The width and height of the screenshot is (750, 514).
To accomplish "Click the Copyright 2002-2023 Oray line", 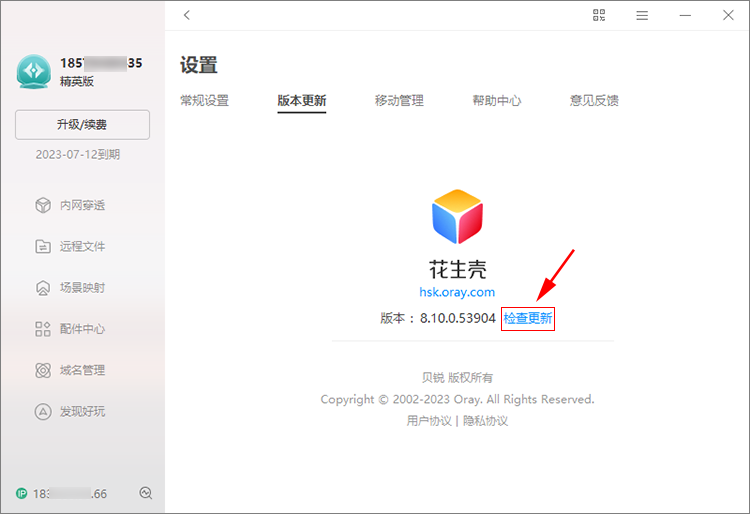I will pyautogui.click(x=457, y=399).
